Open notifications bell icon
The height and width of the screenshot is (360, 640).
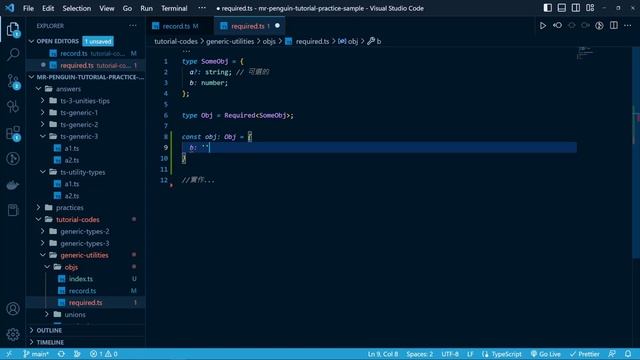[628, 354]
